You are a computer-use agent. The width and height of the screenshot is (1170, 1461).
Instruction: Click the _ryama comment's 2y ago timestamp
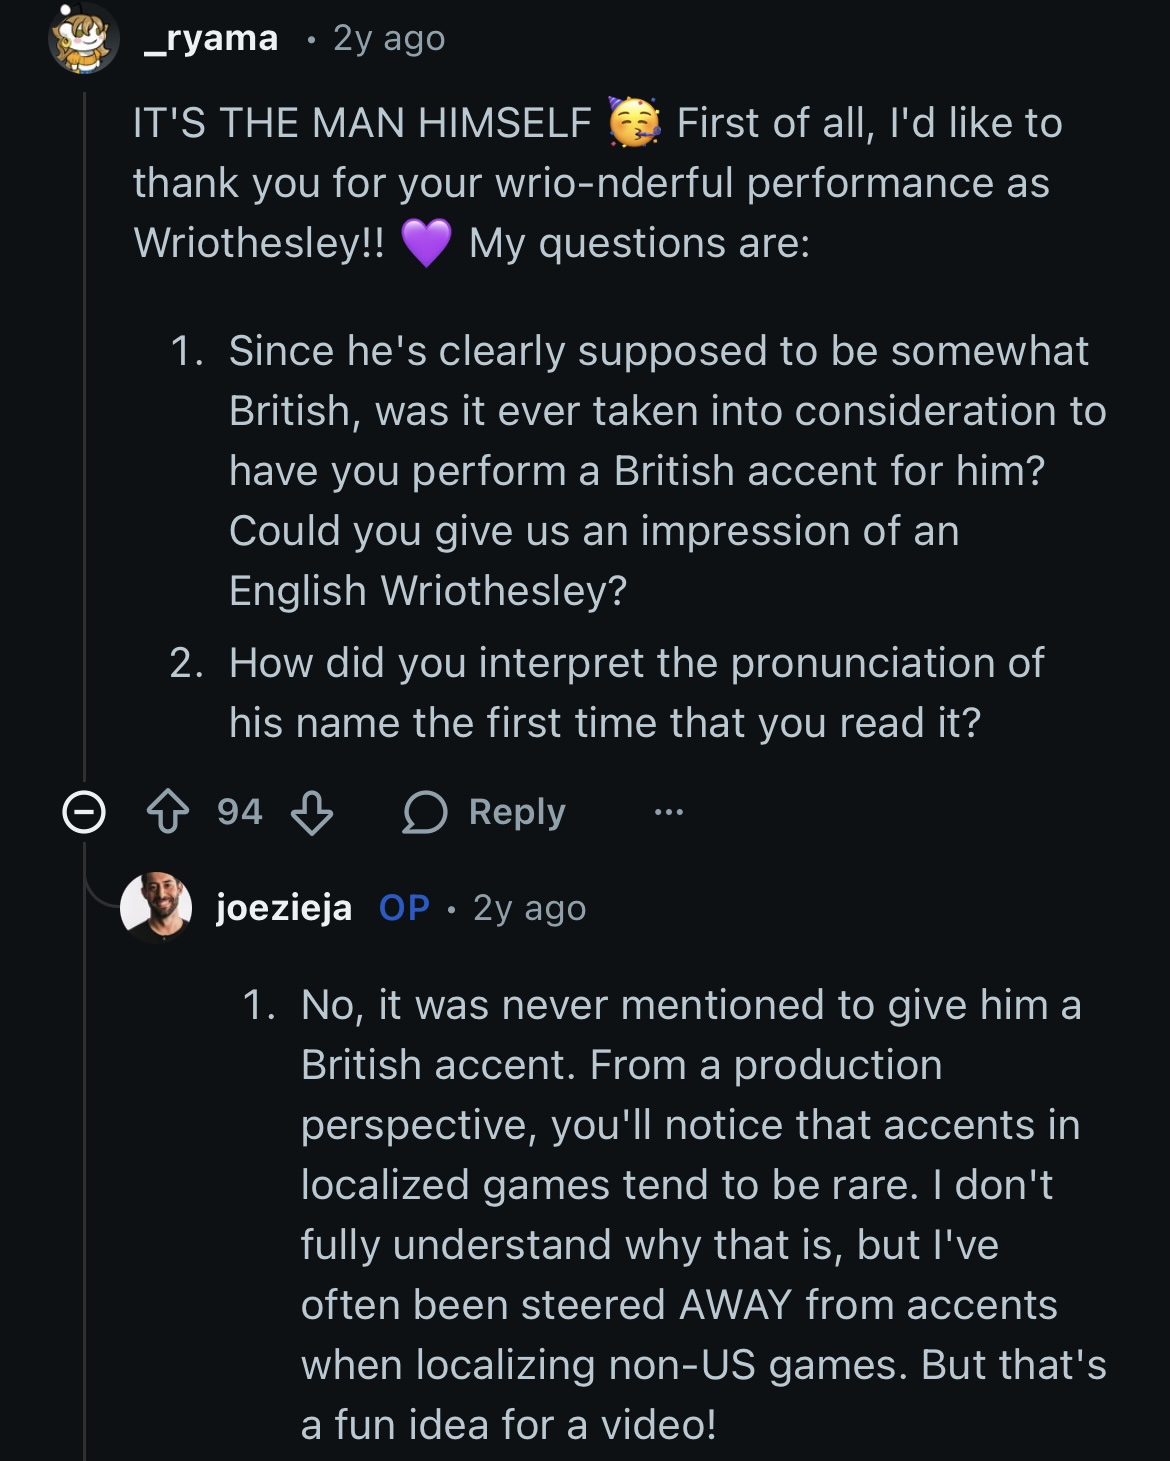pyautogui.click(x=389, y=39)
